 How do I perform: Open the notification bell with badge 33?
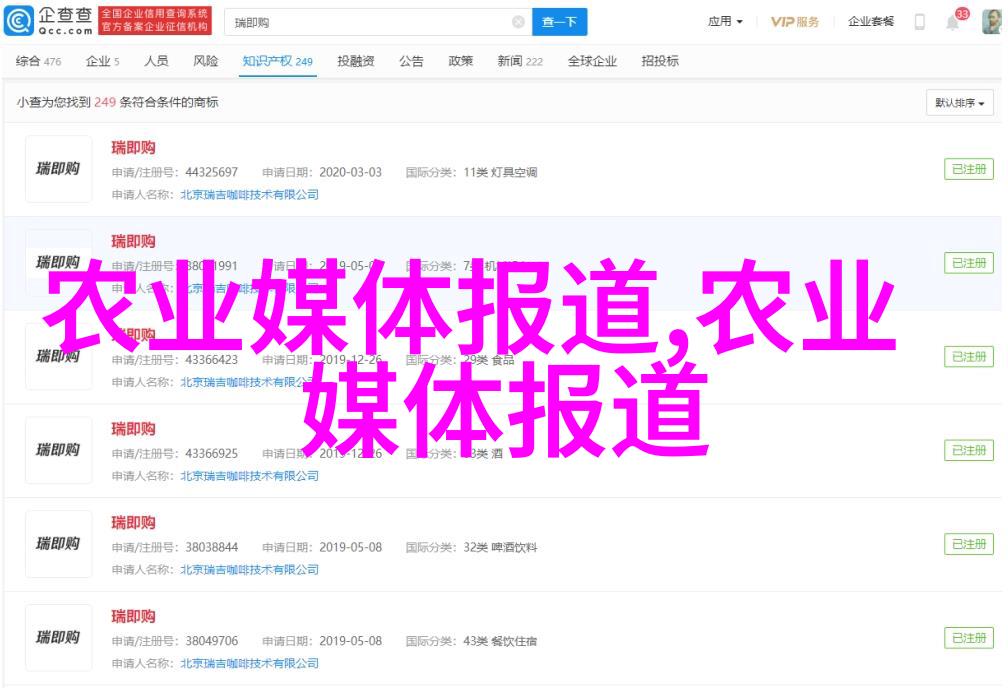pyautogui.click(x=953, y=23)
